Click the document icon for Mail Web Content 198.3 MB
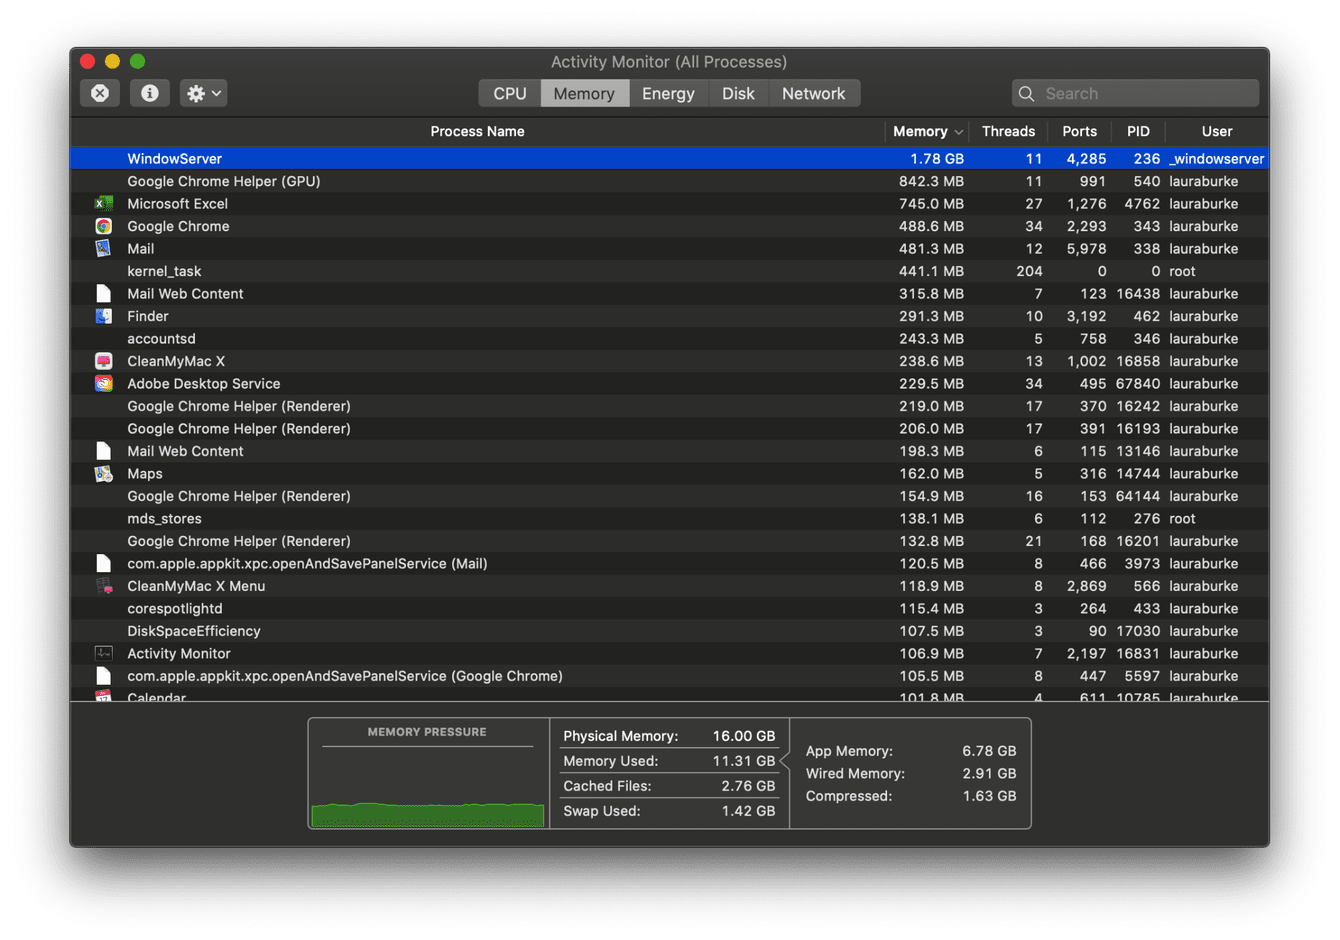This screenshot has height=940, width=1340. (103, 451)
